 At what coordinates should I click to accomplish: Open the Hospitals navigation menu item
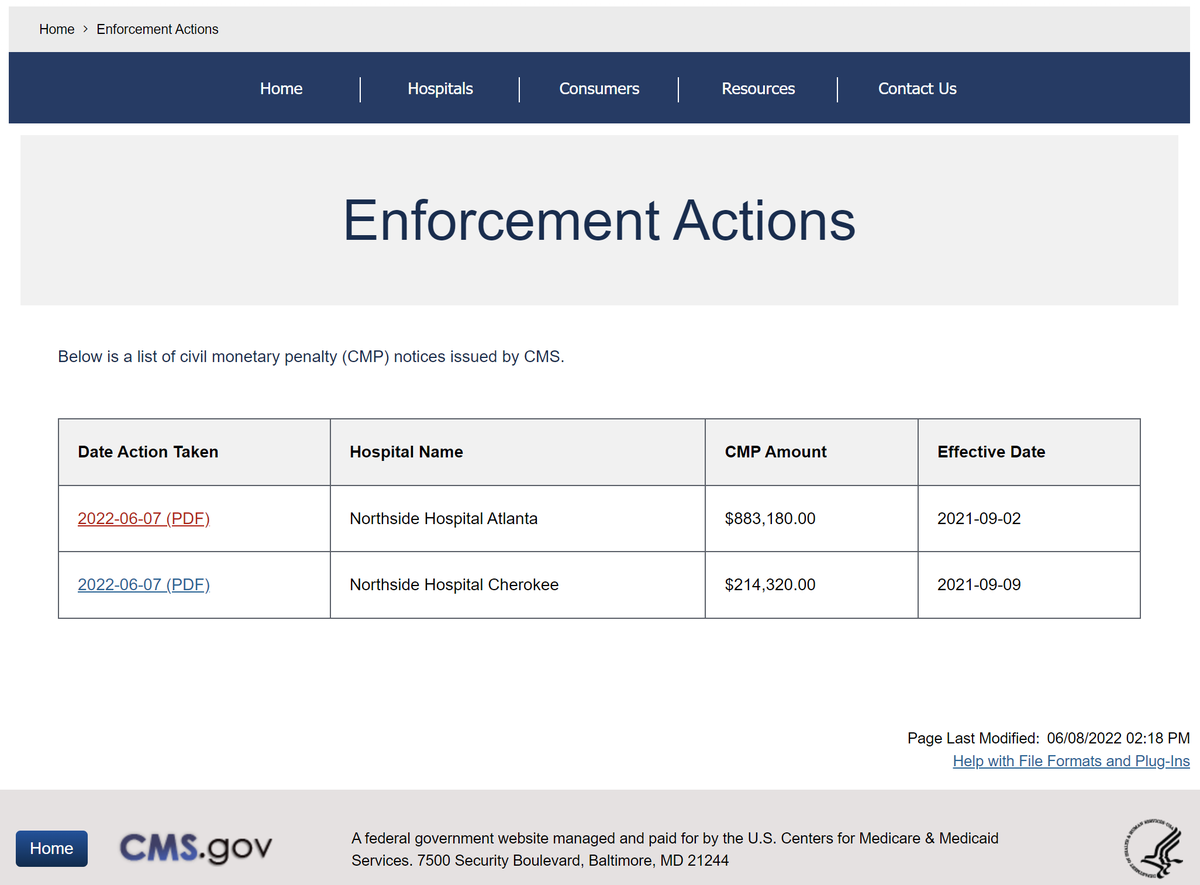click(440, 88)
